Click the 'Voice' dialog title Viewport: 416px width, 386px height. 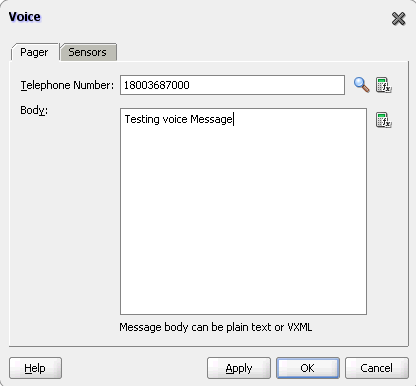point(25,17)
